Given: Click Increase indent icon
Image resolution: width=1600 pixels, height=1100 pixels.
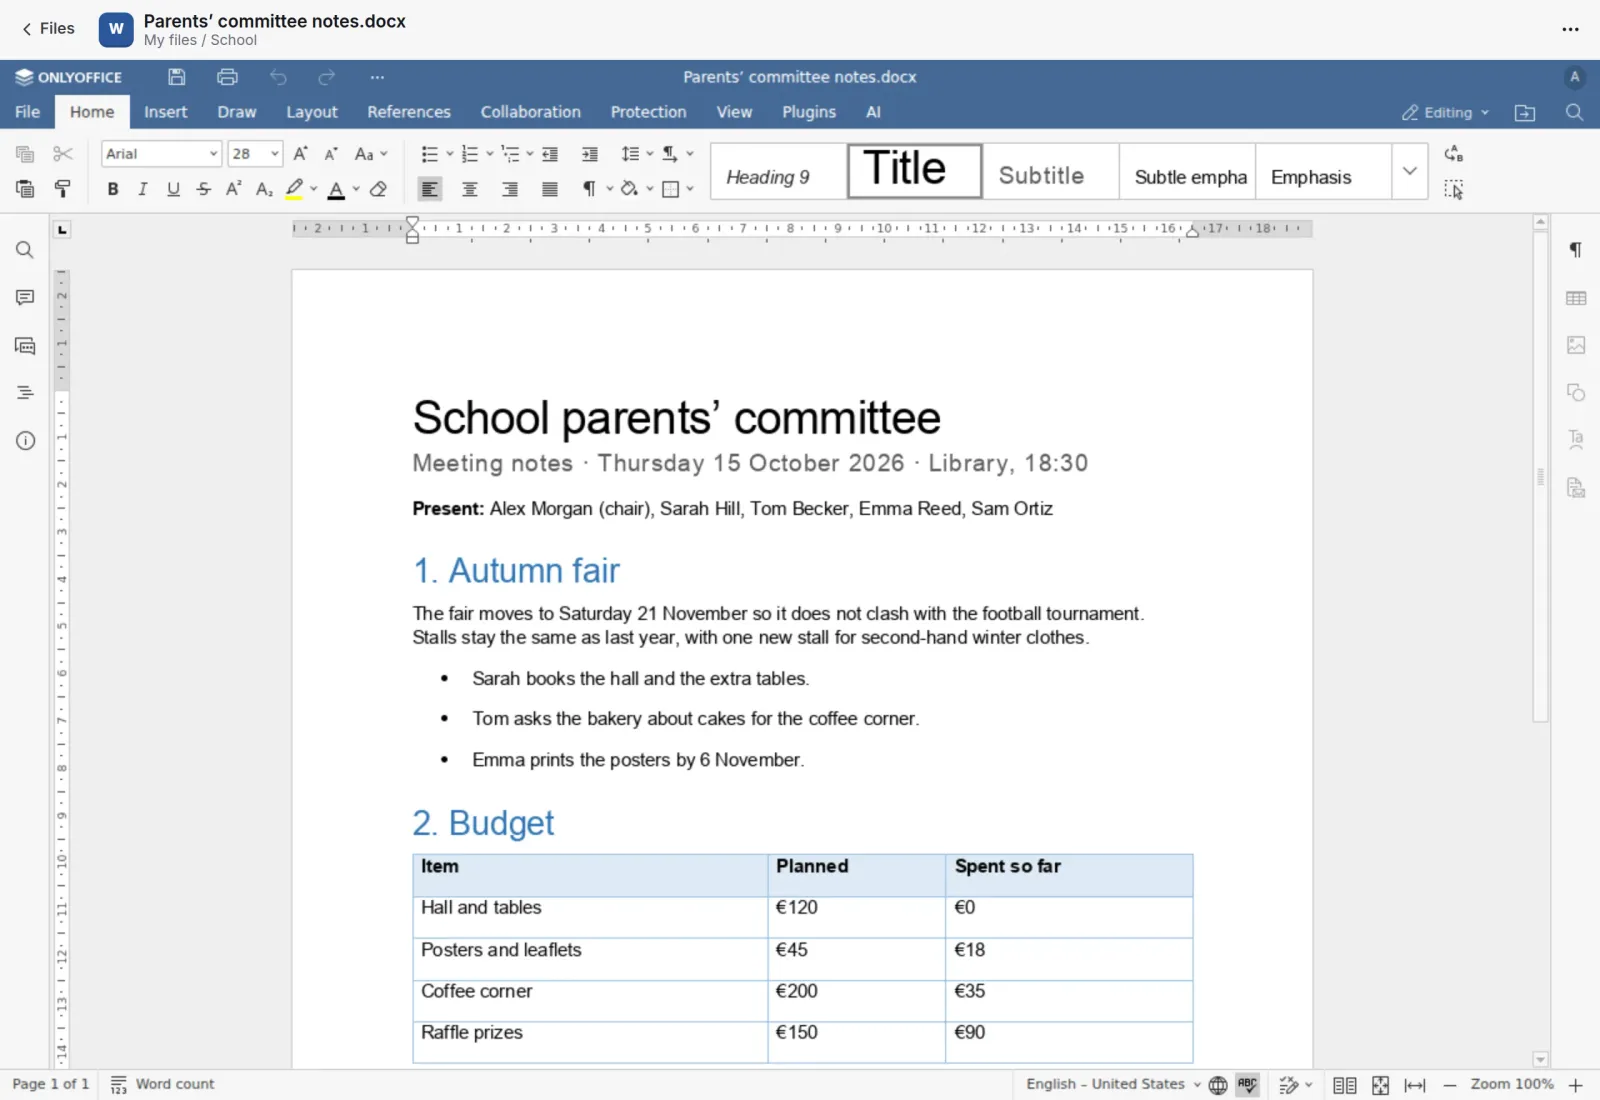Looking at the screenshot, I should (x=590, y=154).
